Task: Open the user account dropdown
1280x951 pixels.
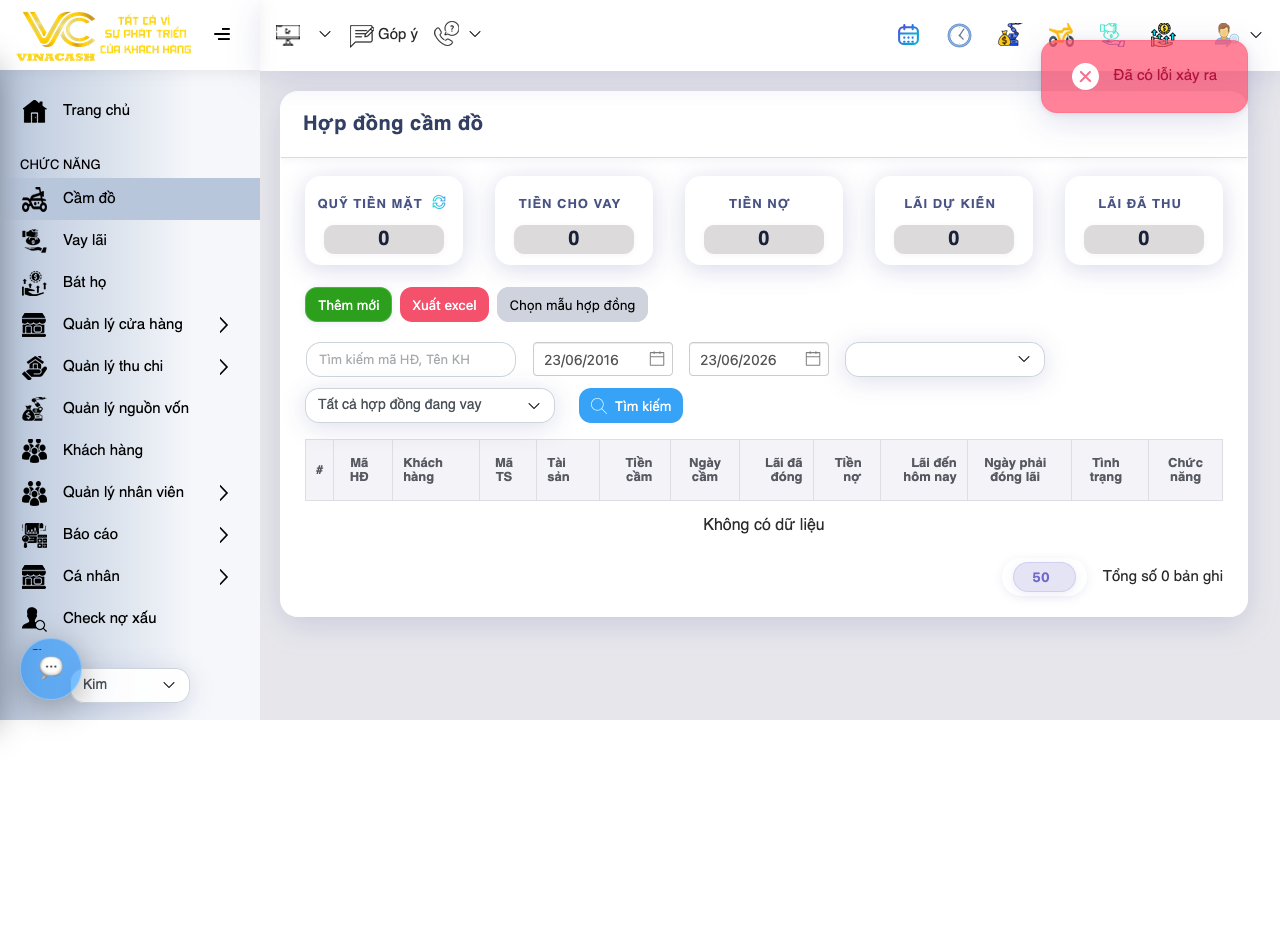Action: [x=1238, y=35]
